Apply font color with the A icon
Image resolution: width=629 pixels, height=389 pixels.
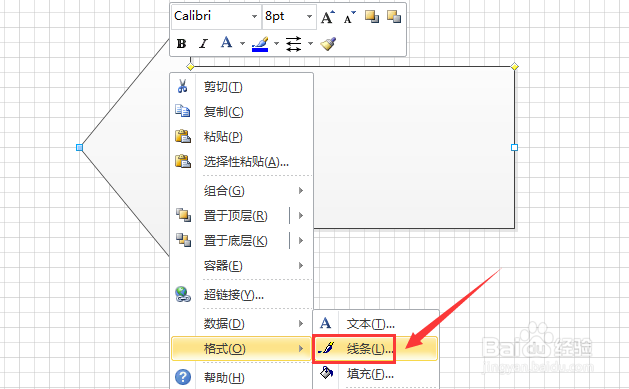227,43
